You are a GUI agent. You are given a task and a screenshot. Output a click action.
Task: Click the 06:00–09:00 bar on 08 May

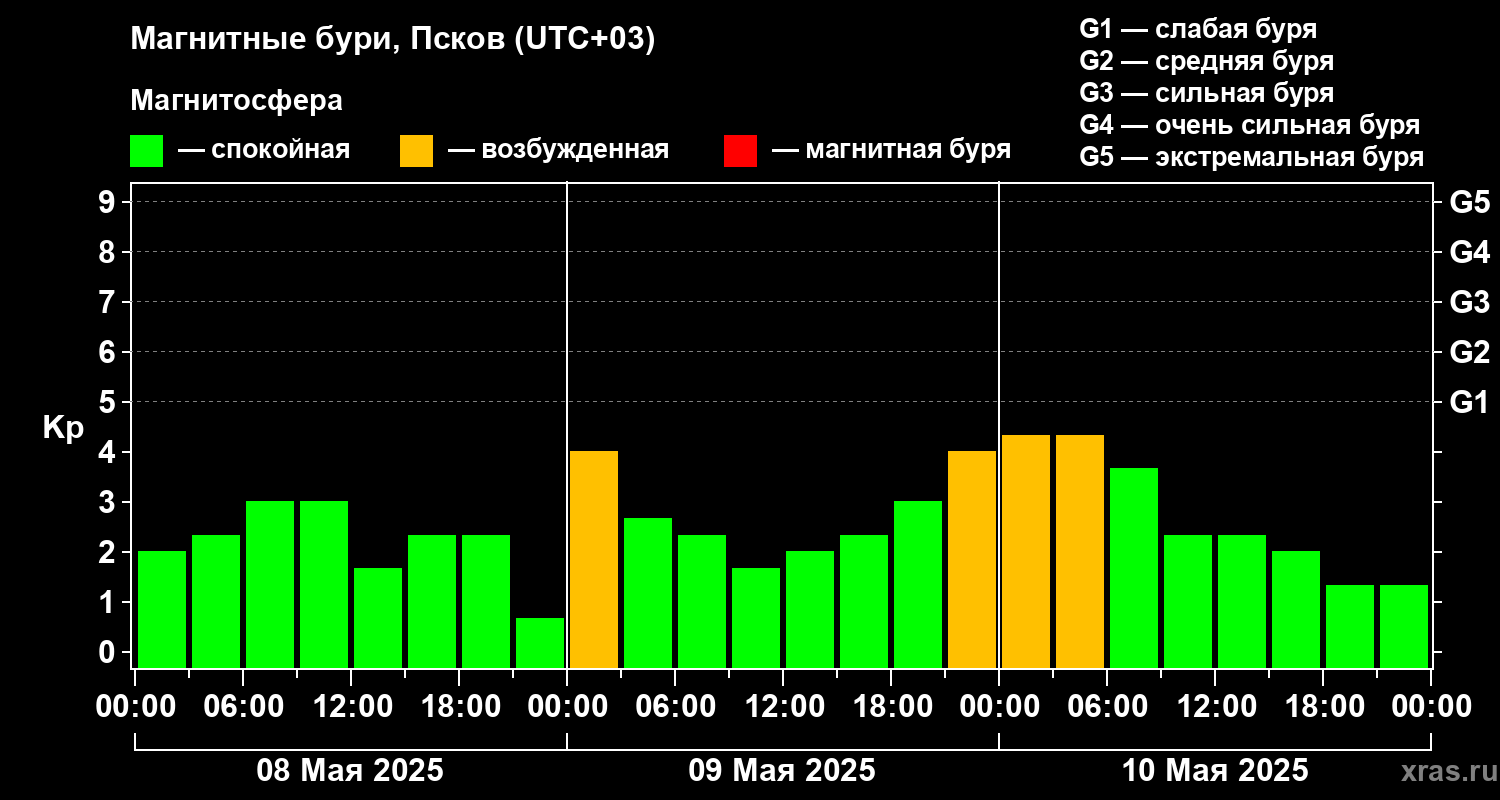(x=270, y=584)
